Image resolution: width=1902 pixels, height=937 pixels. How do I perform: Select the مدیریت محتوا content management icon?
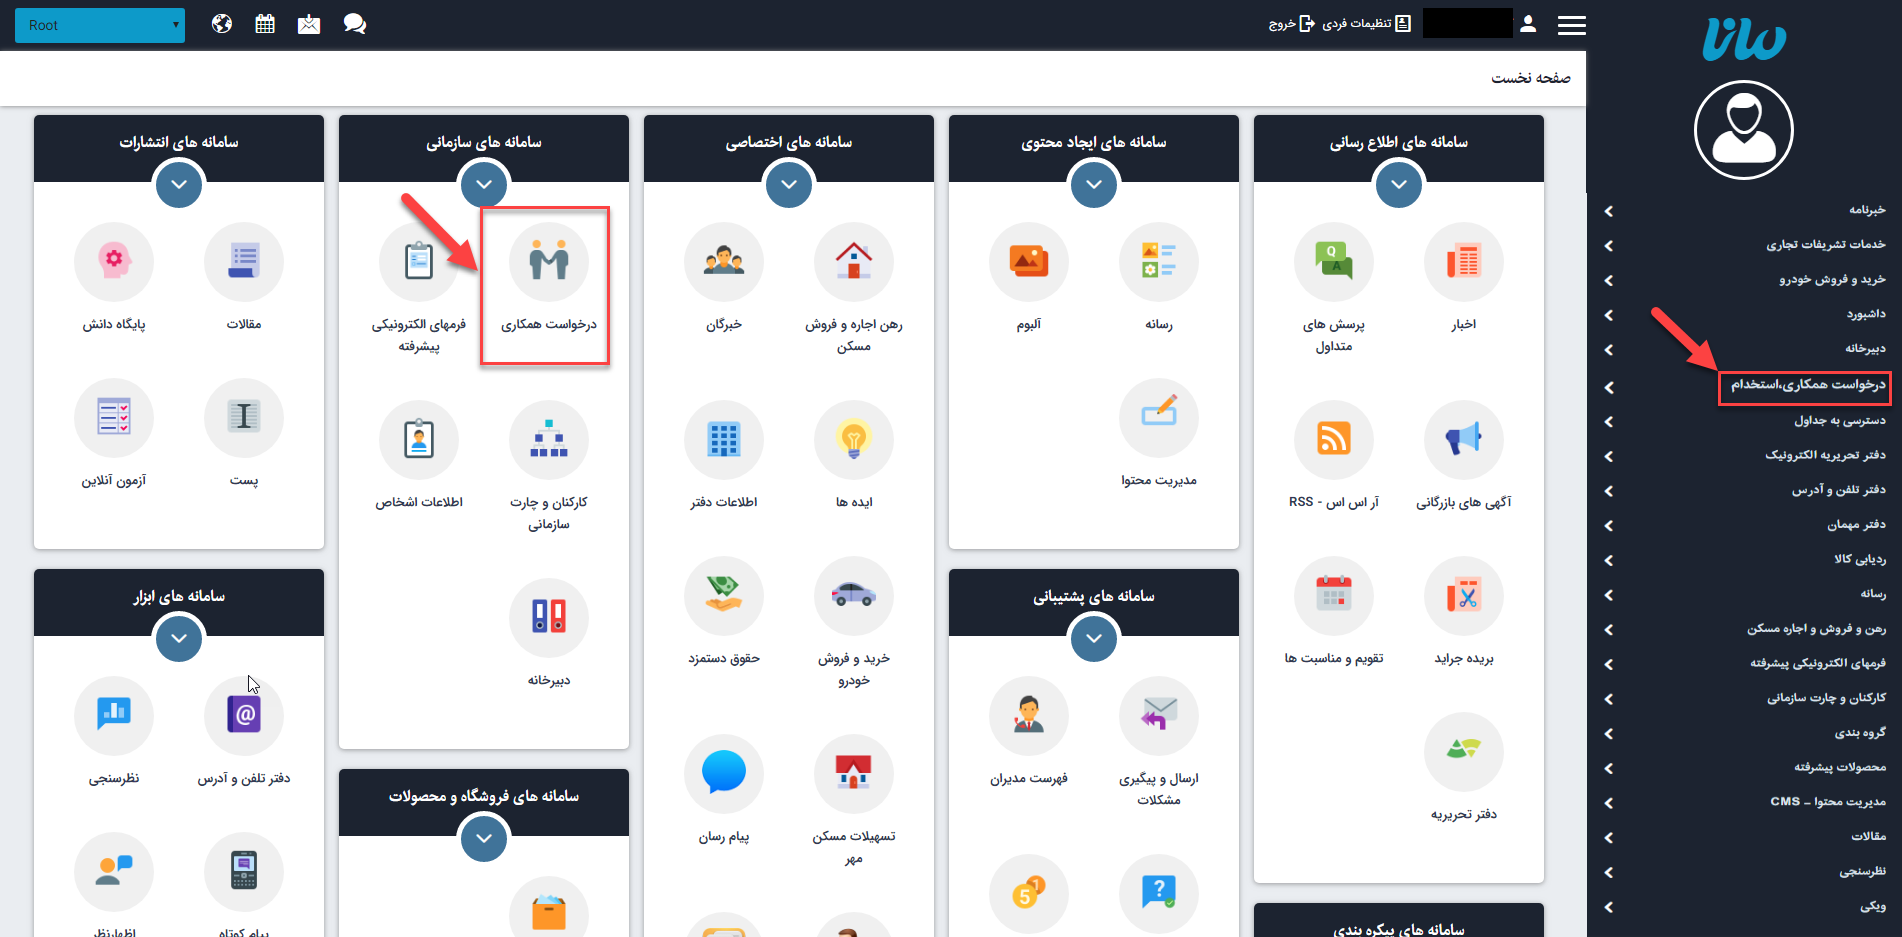point(1158,418)
